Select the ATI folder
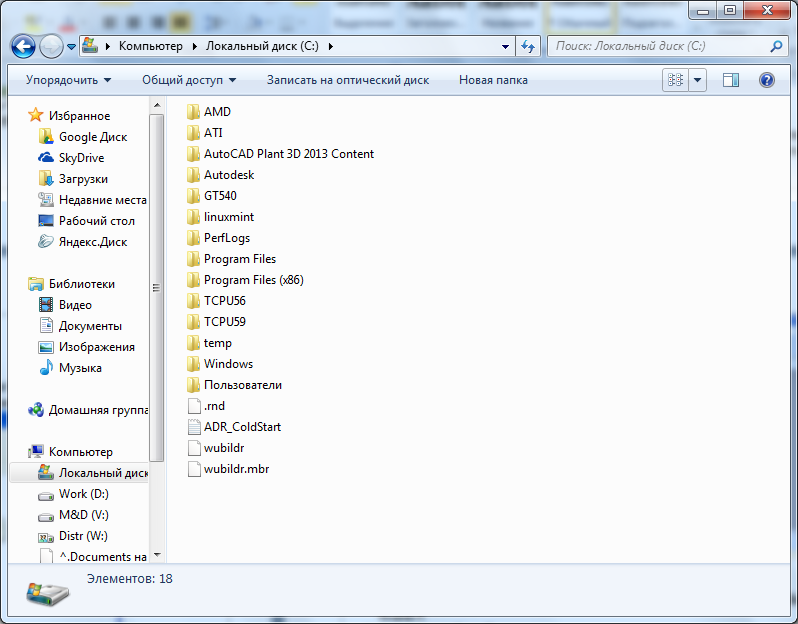The image size is (798, 624). [205, 133]
